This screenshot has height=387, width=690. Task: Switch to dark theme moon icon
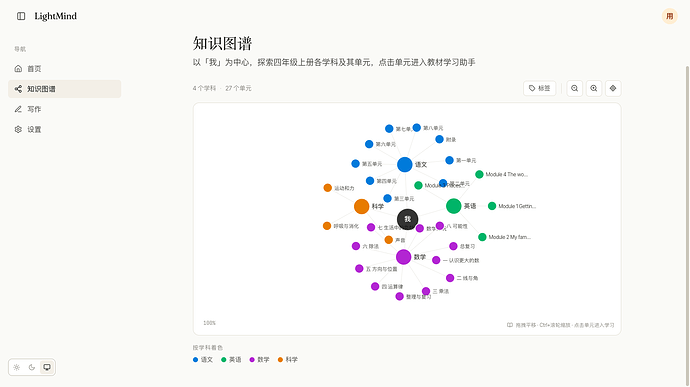[x=32, y=367]
